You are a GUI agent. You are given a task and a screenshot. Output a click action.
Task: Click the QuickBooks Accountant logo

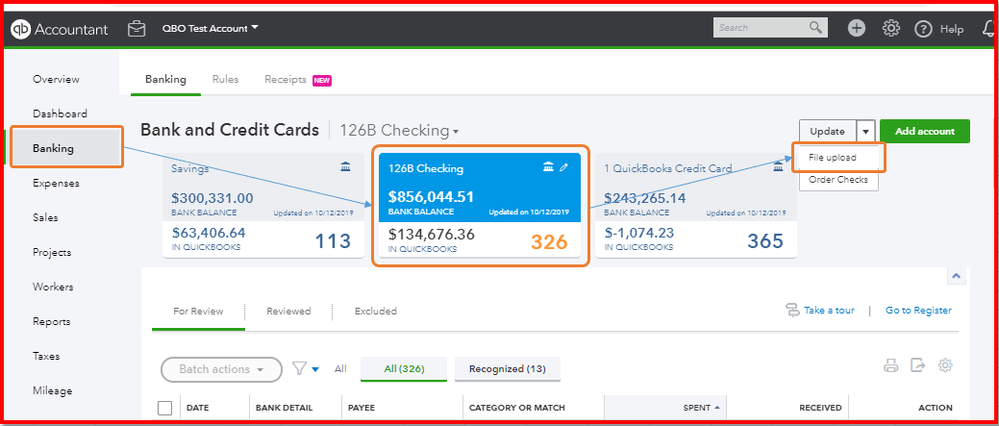click(60, 29)
